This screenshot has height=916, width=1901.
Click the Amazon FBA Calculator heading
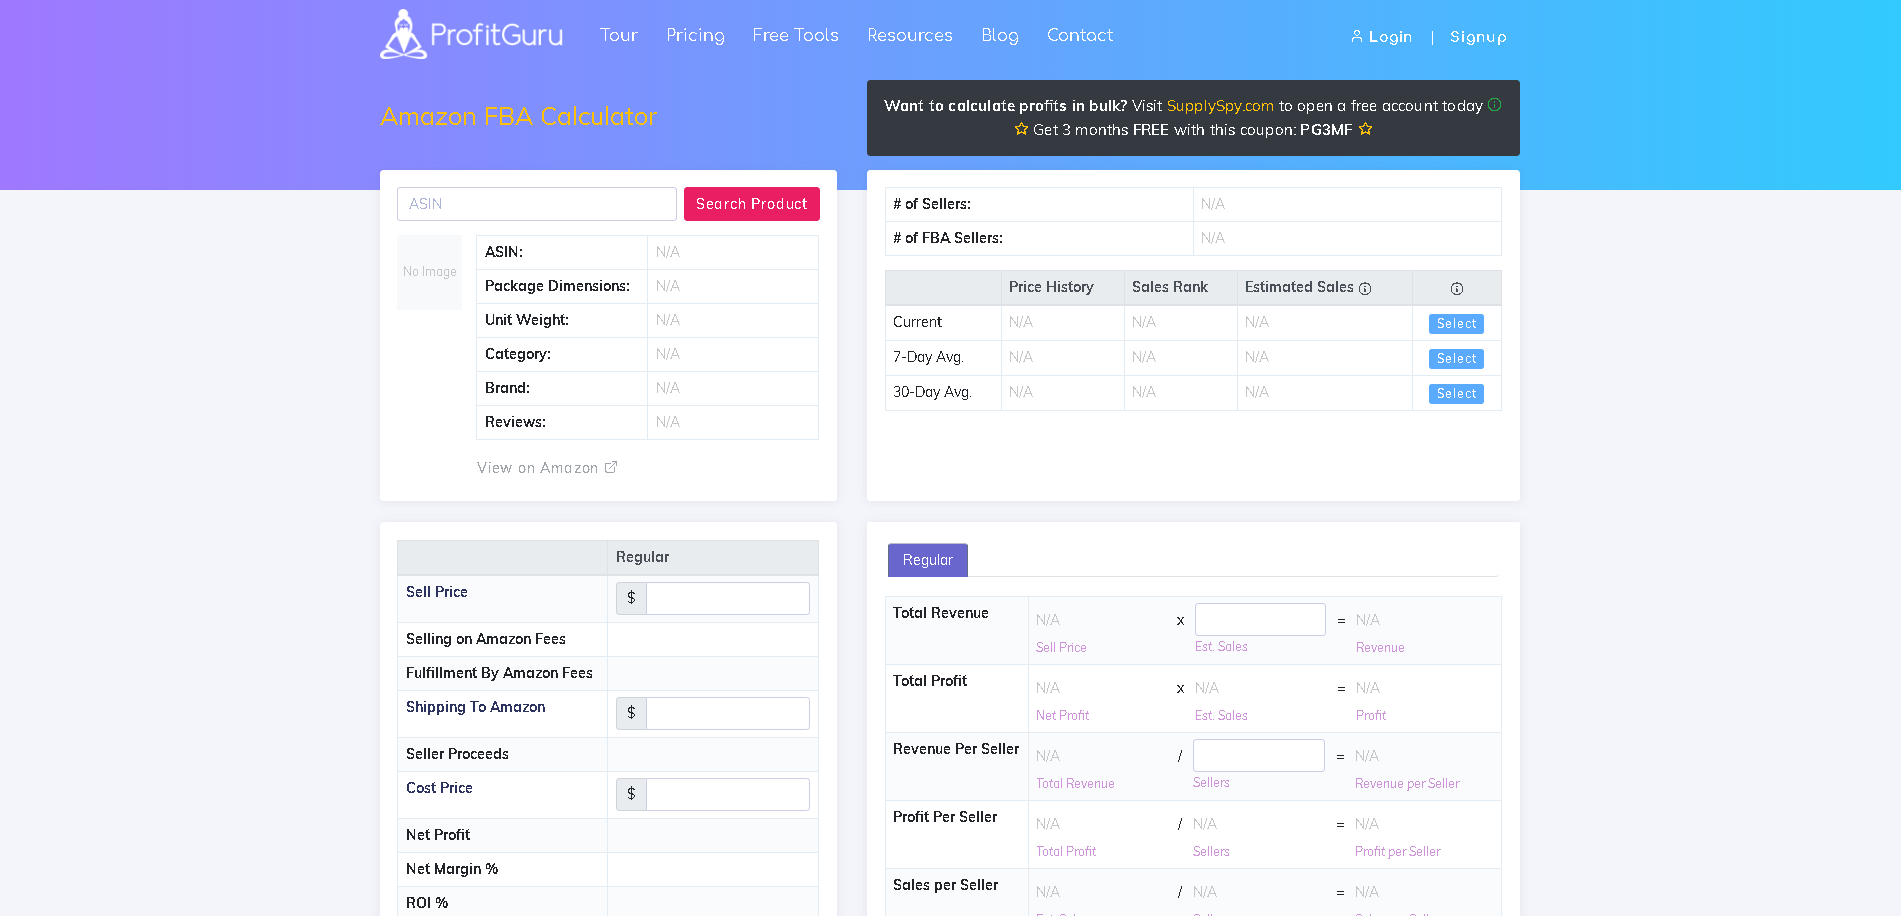tap(518, 116)
